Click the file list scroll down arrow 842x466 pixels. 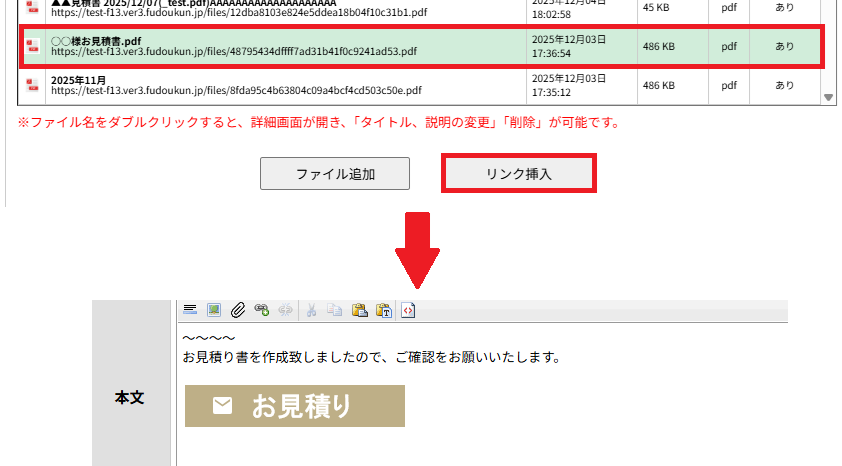(x=828, y=97)
